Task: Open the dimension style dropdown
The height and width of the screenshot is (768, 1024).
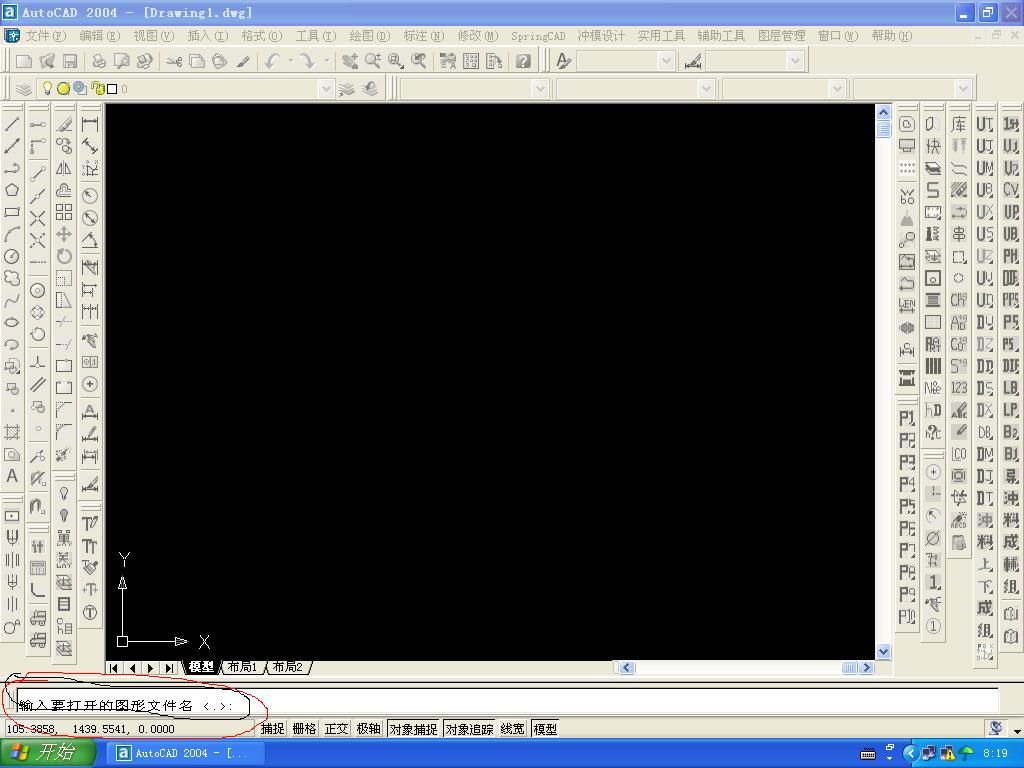Action: coord(795,61)
